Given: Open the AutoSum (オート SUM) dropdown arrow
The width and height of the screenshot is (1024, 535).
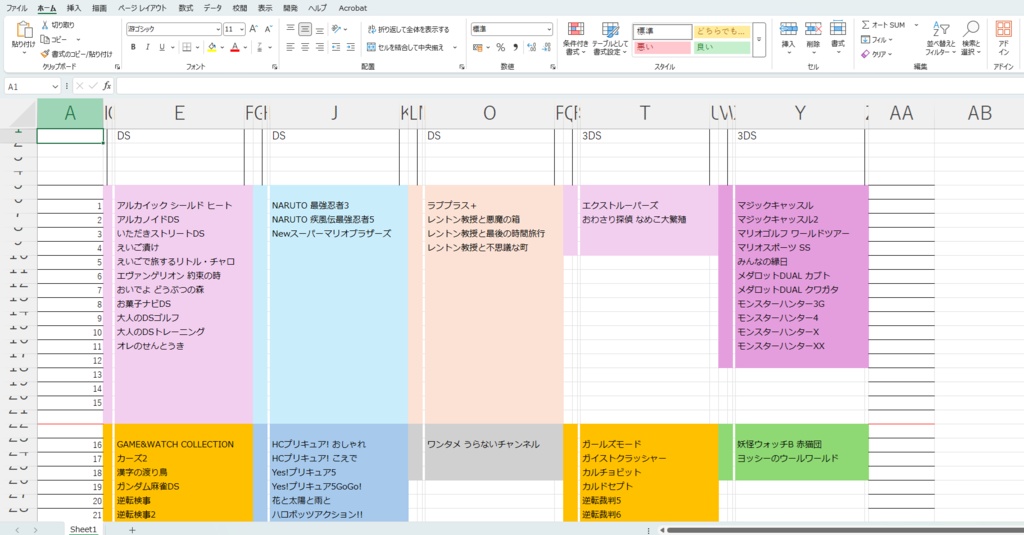Looking at the screenshot, I should pos(916,25).
